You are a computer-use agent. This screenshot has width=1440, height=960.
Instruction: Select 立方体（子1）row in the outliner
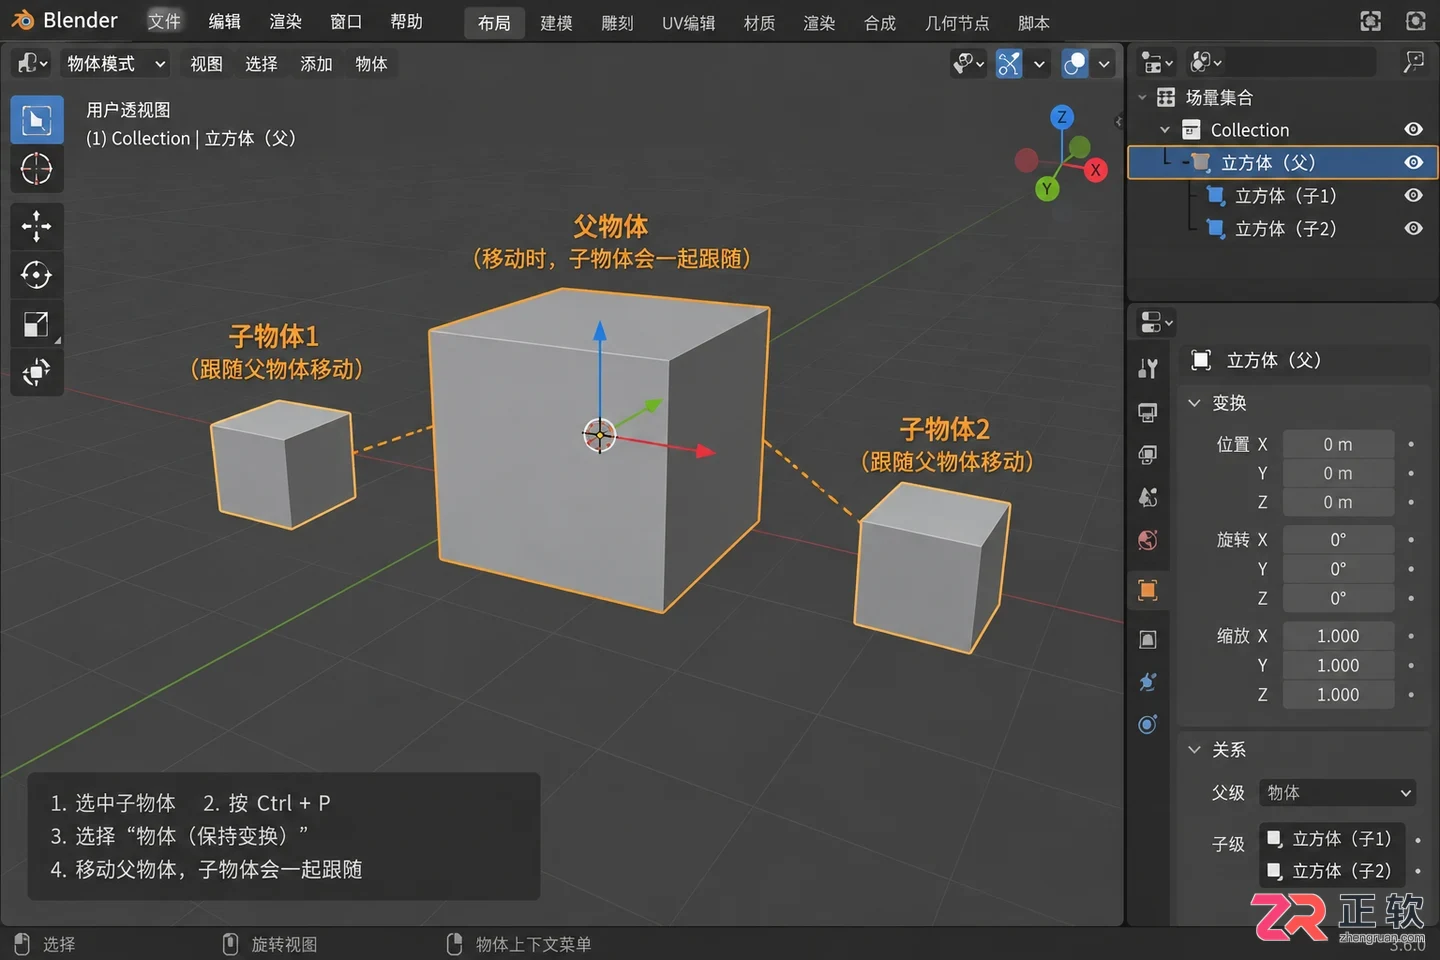(x=1283, y=195)
